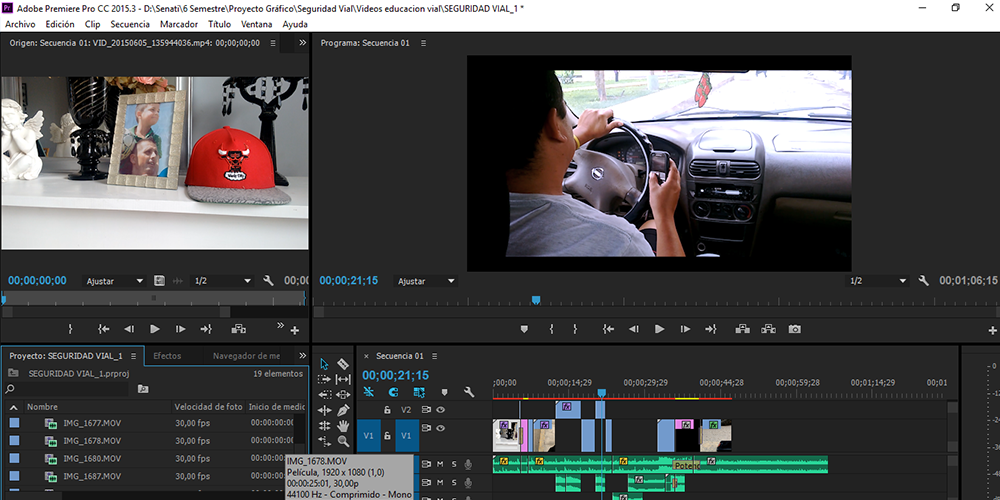Show hidden Source panel tabs chevron

coord(302,43)
